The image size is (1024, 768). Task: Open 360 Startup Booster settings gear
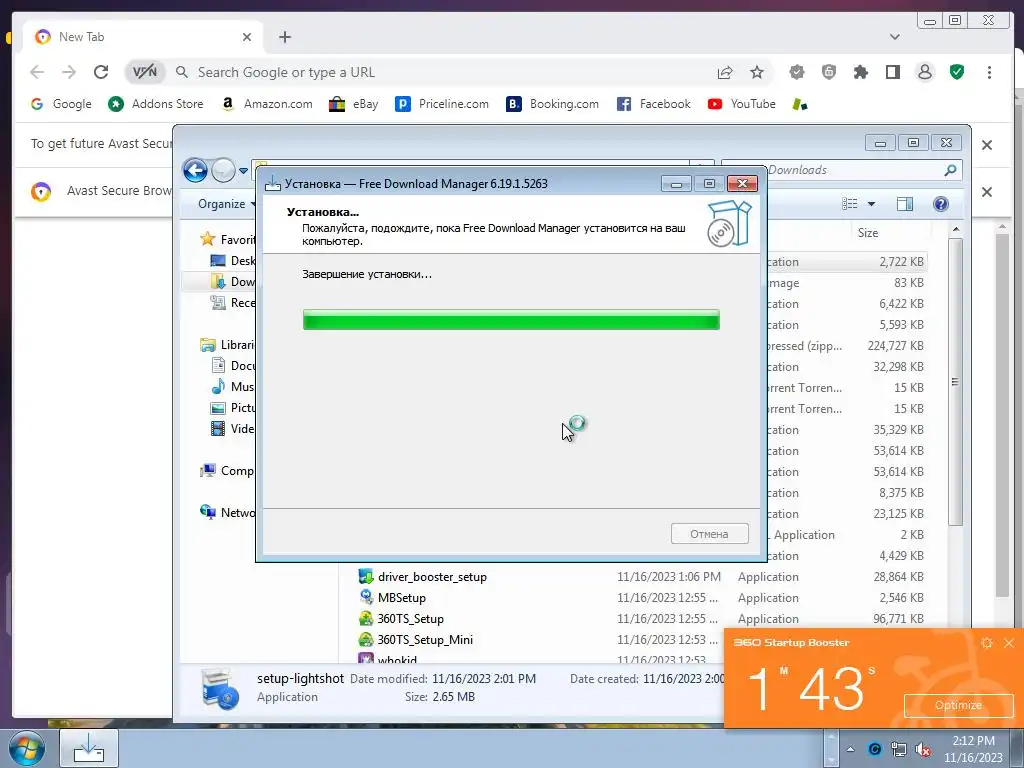tap(987, 643)
